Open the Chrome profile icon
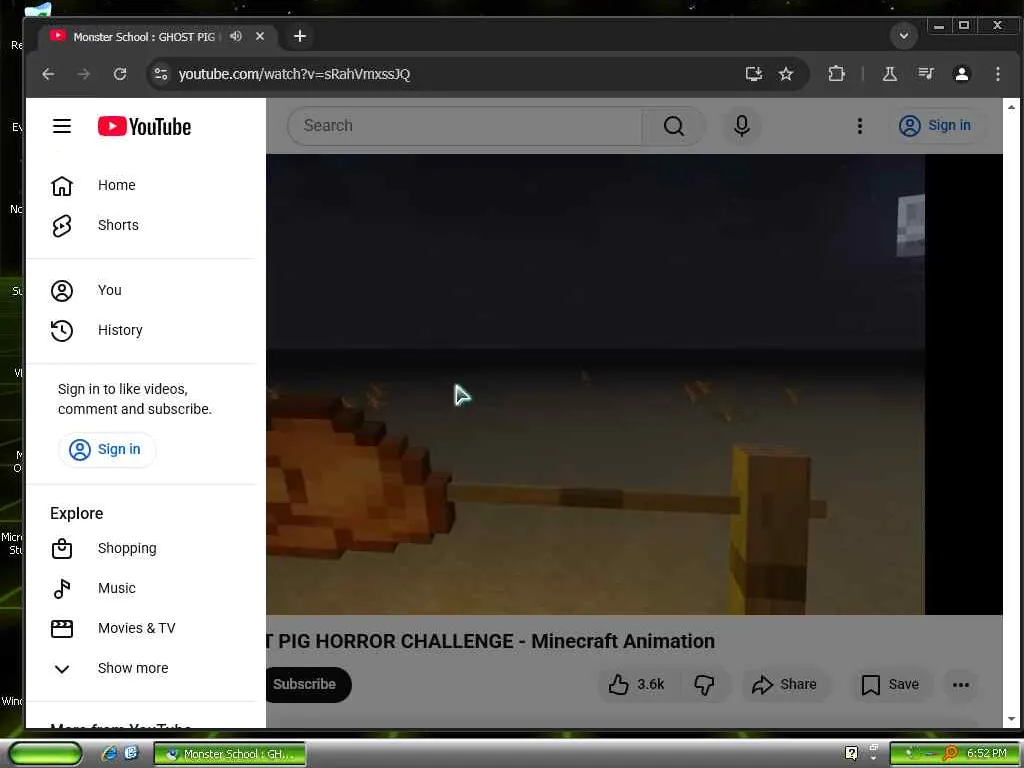 (x=962, y=74)
